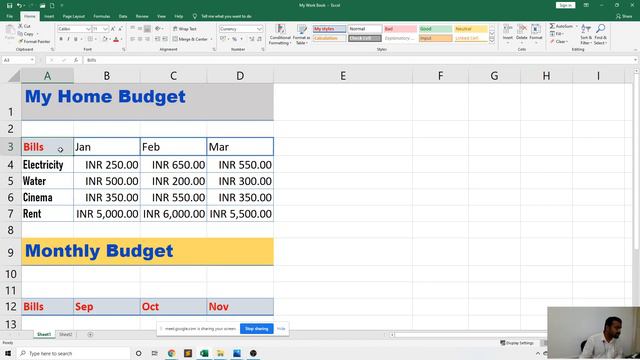Viewport: 640px width, 360px height.
Task: Click the Decrease Decimal icon
Action: (259, 39)
